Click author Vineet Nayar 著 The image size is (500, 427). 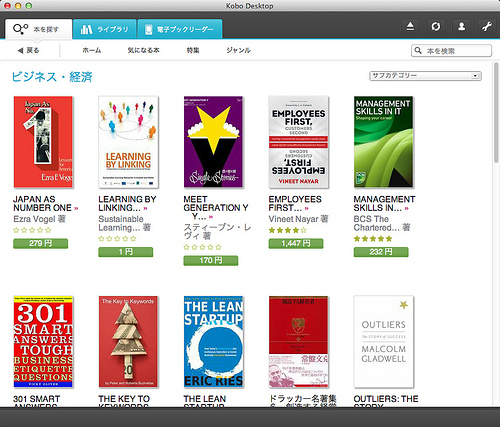[x=298, y=219]
